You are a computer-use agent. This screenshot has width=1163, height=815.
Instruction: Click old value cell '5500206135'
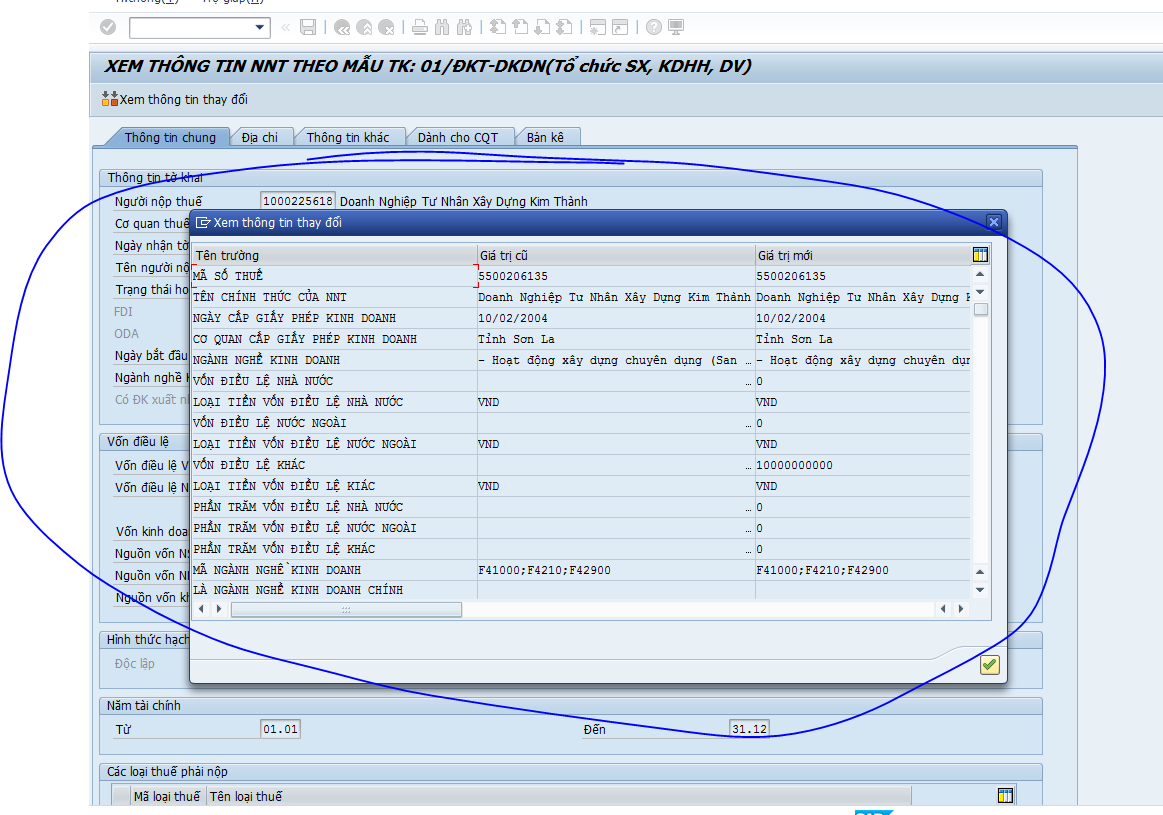click(616, 276)
